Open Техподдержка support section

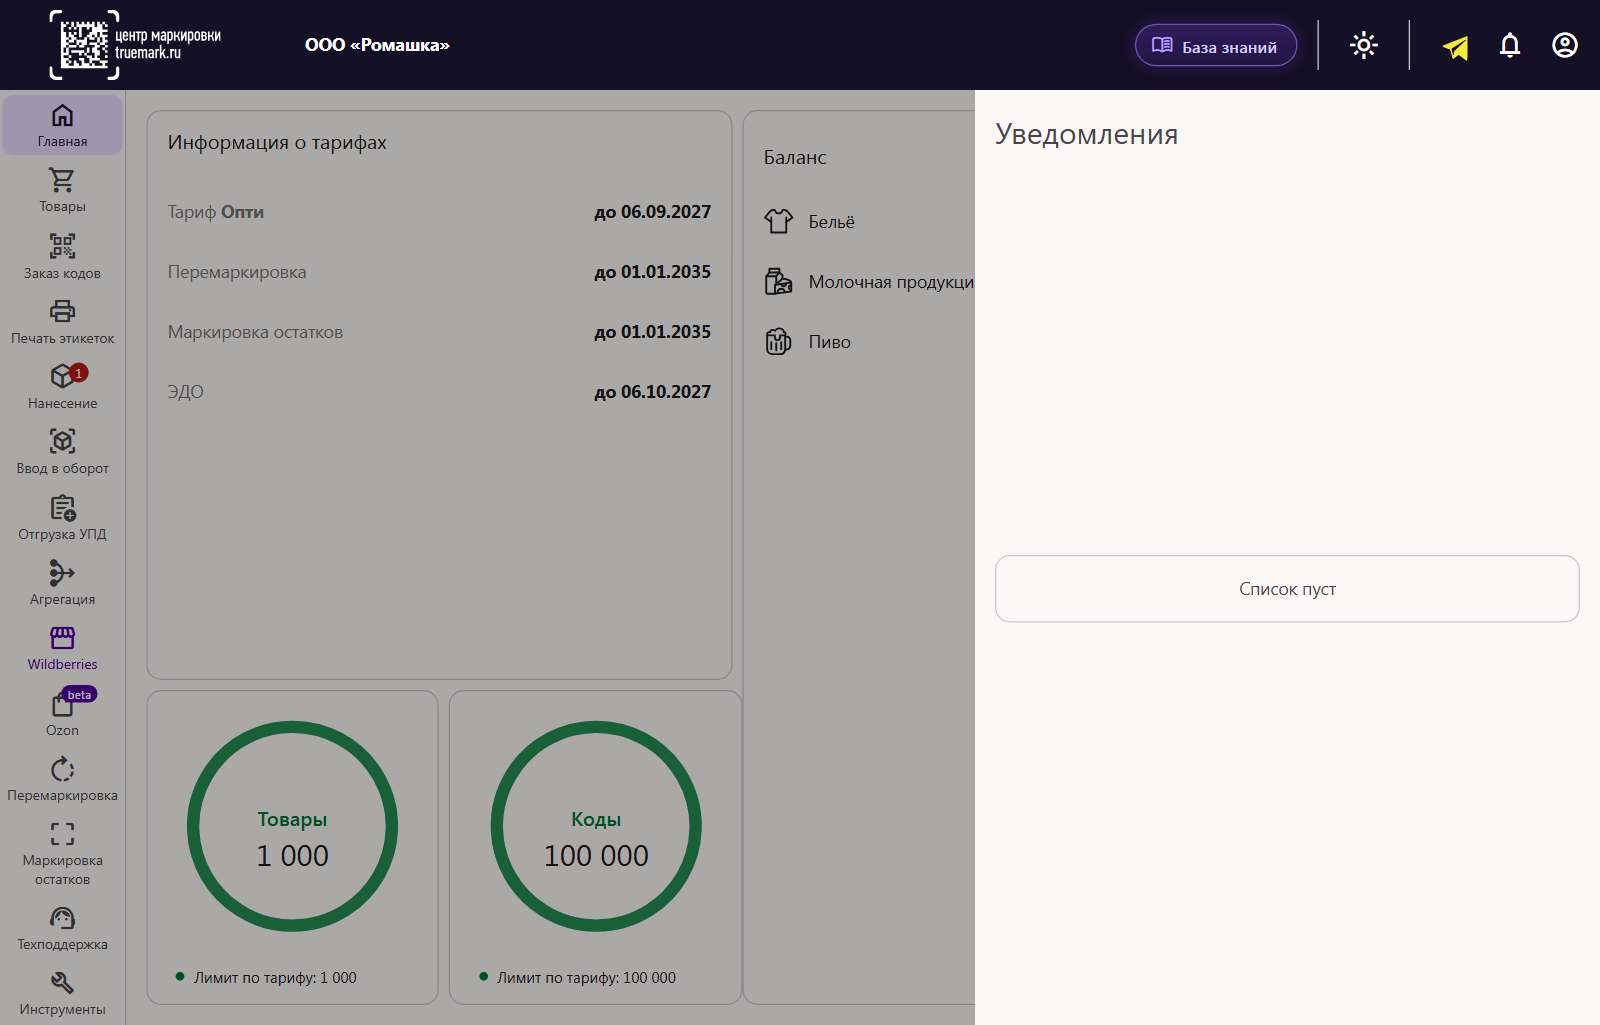pyautogui.click(x=62, y=928)
